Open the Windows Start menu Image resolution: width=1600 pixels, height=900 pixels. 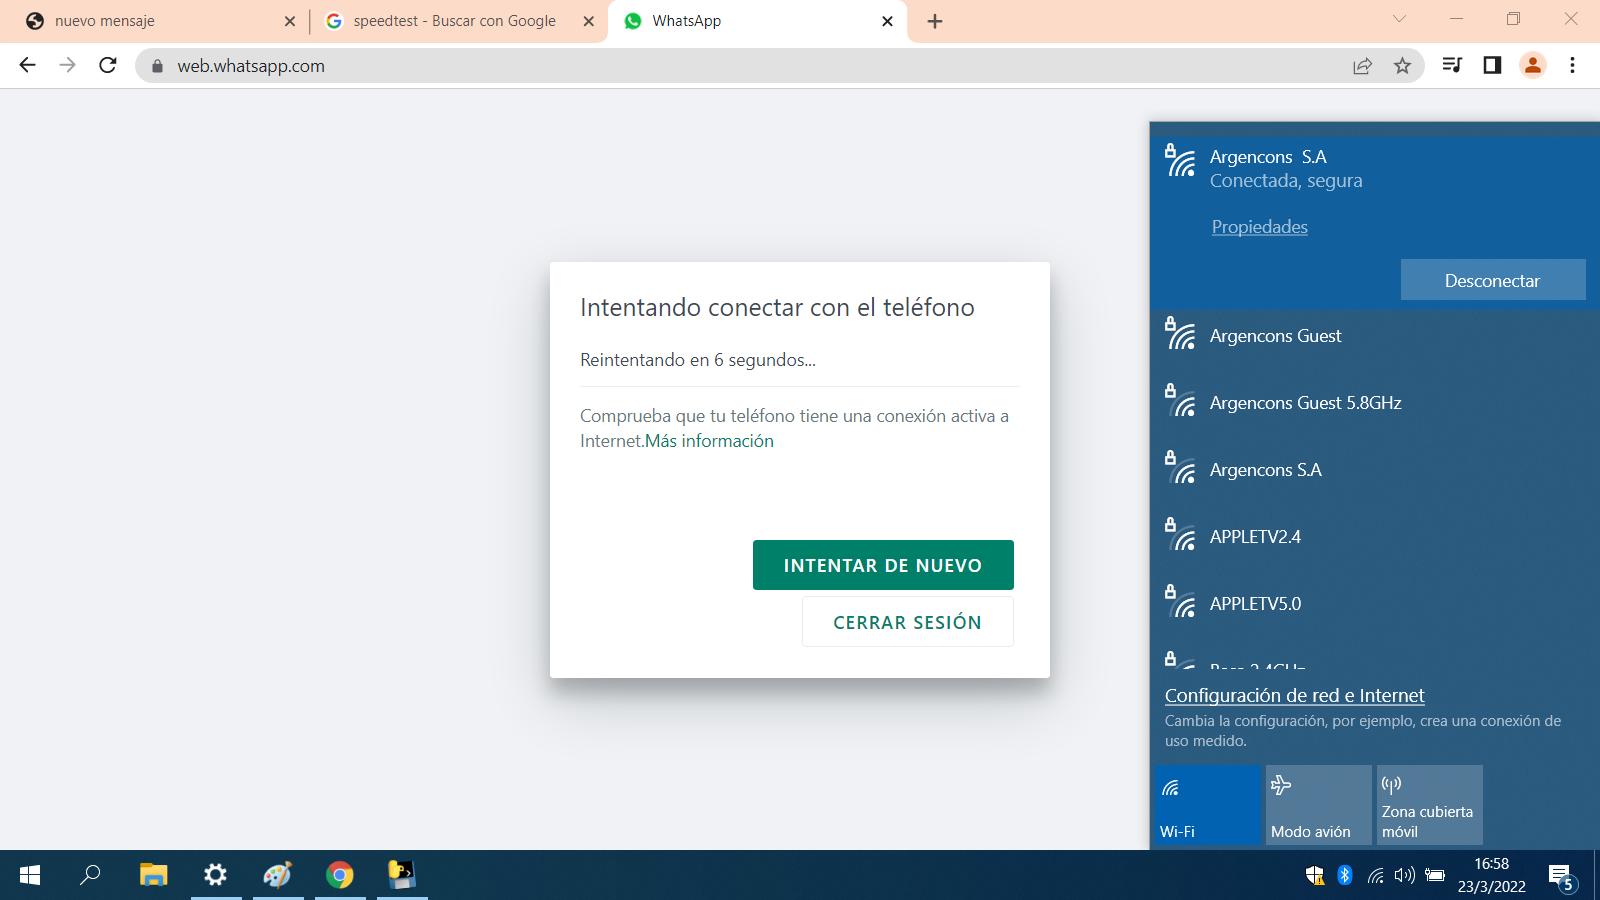(x=30, y=875)
